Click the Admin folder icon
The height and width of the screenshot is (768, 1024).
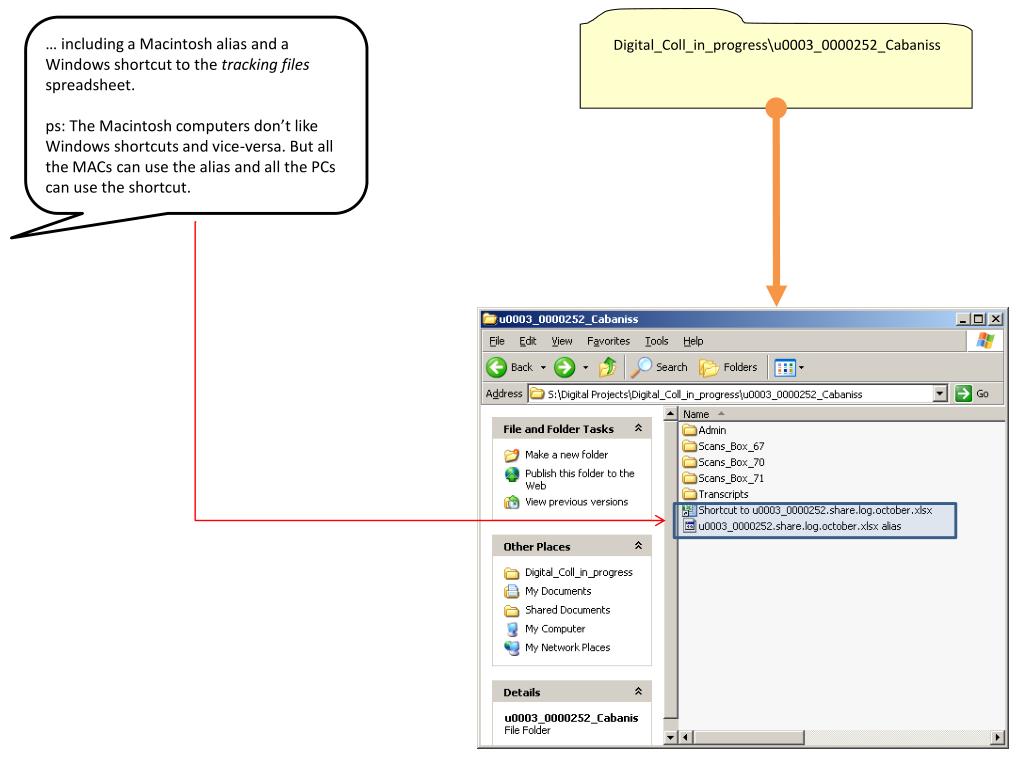[x=690, y=430]
